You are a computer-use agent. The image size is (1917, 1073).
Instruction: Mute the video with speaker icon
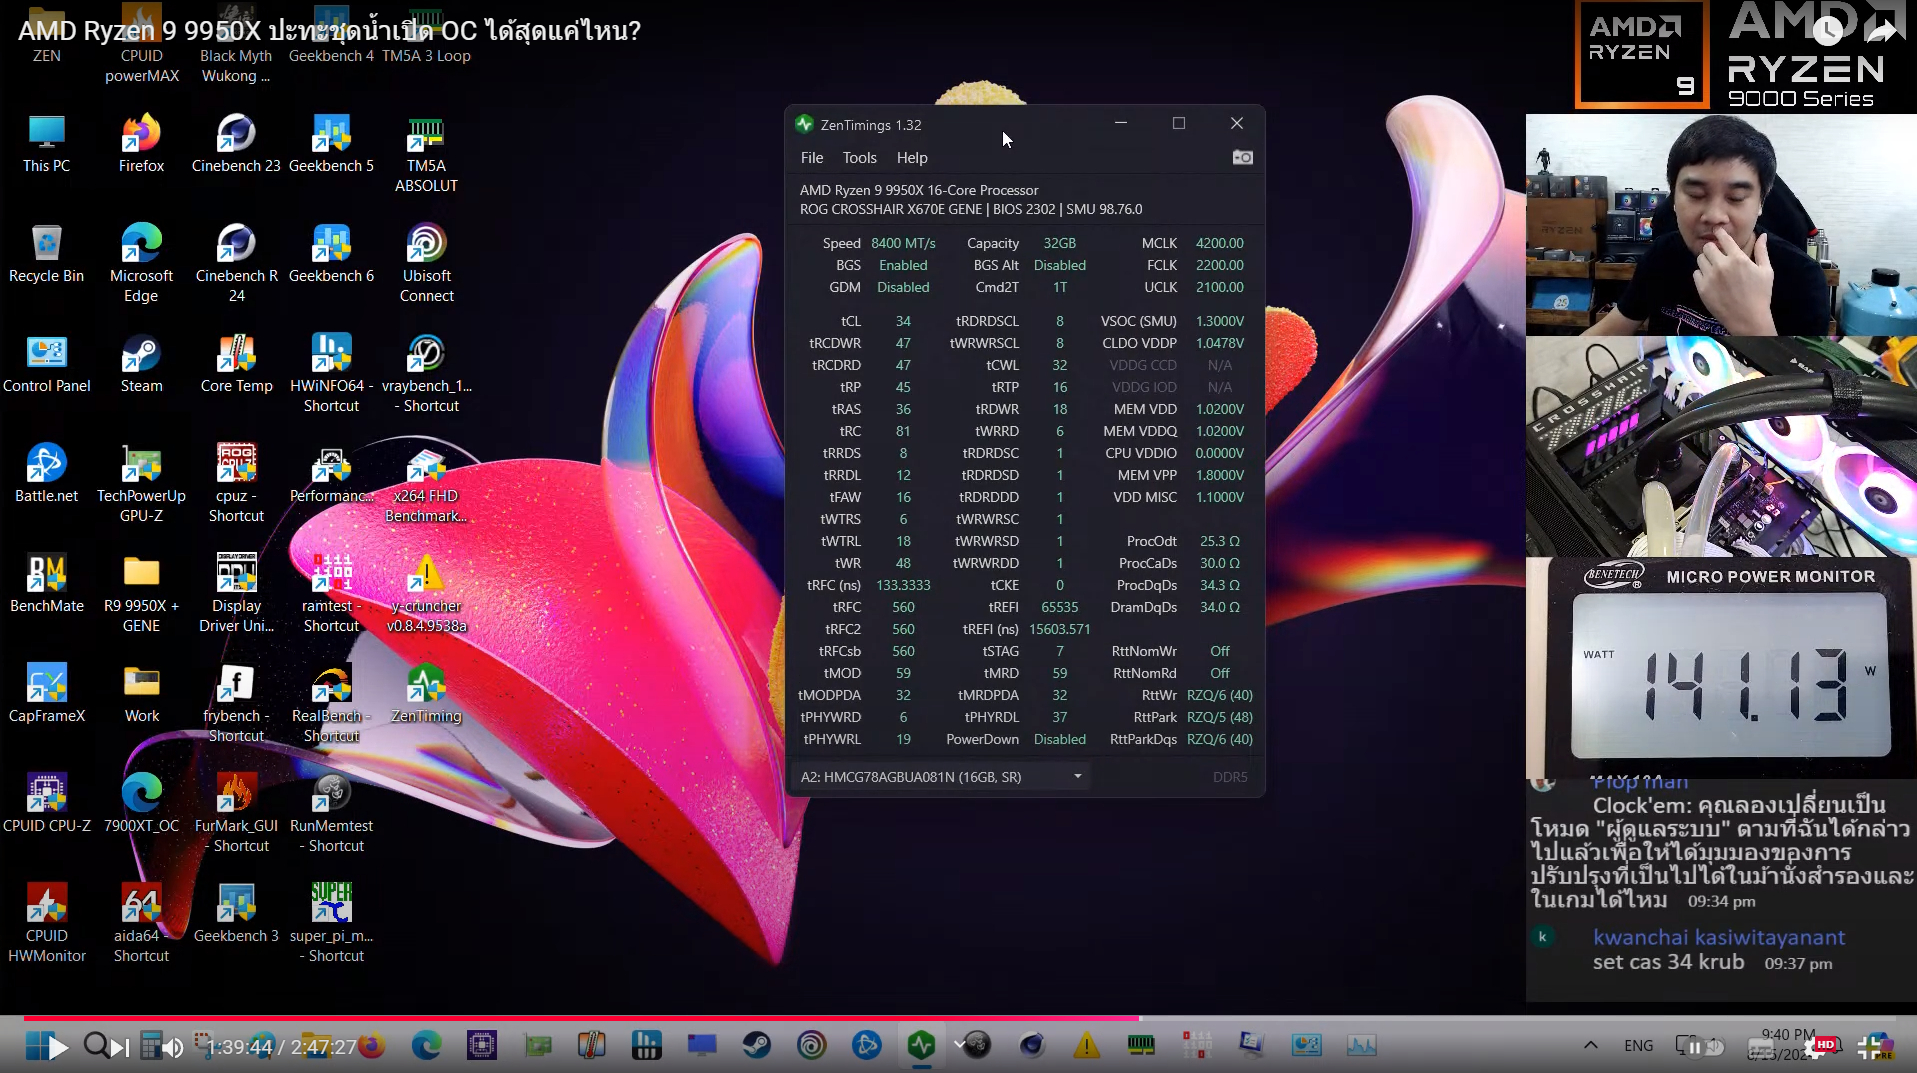point(173,1047)
